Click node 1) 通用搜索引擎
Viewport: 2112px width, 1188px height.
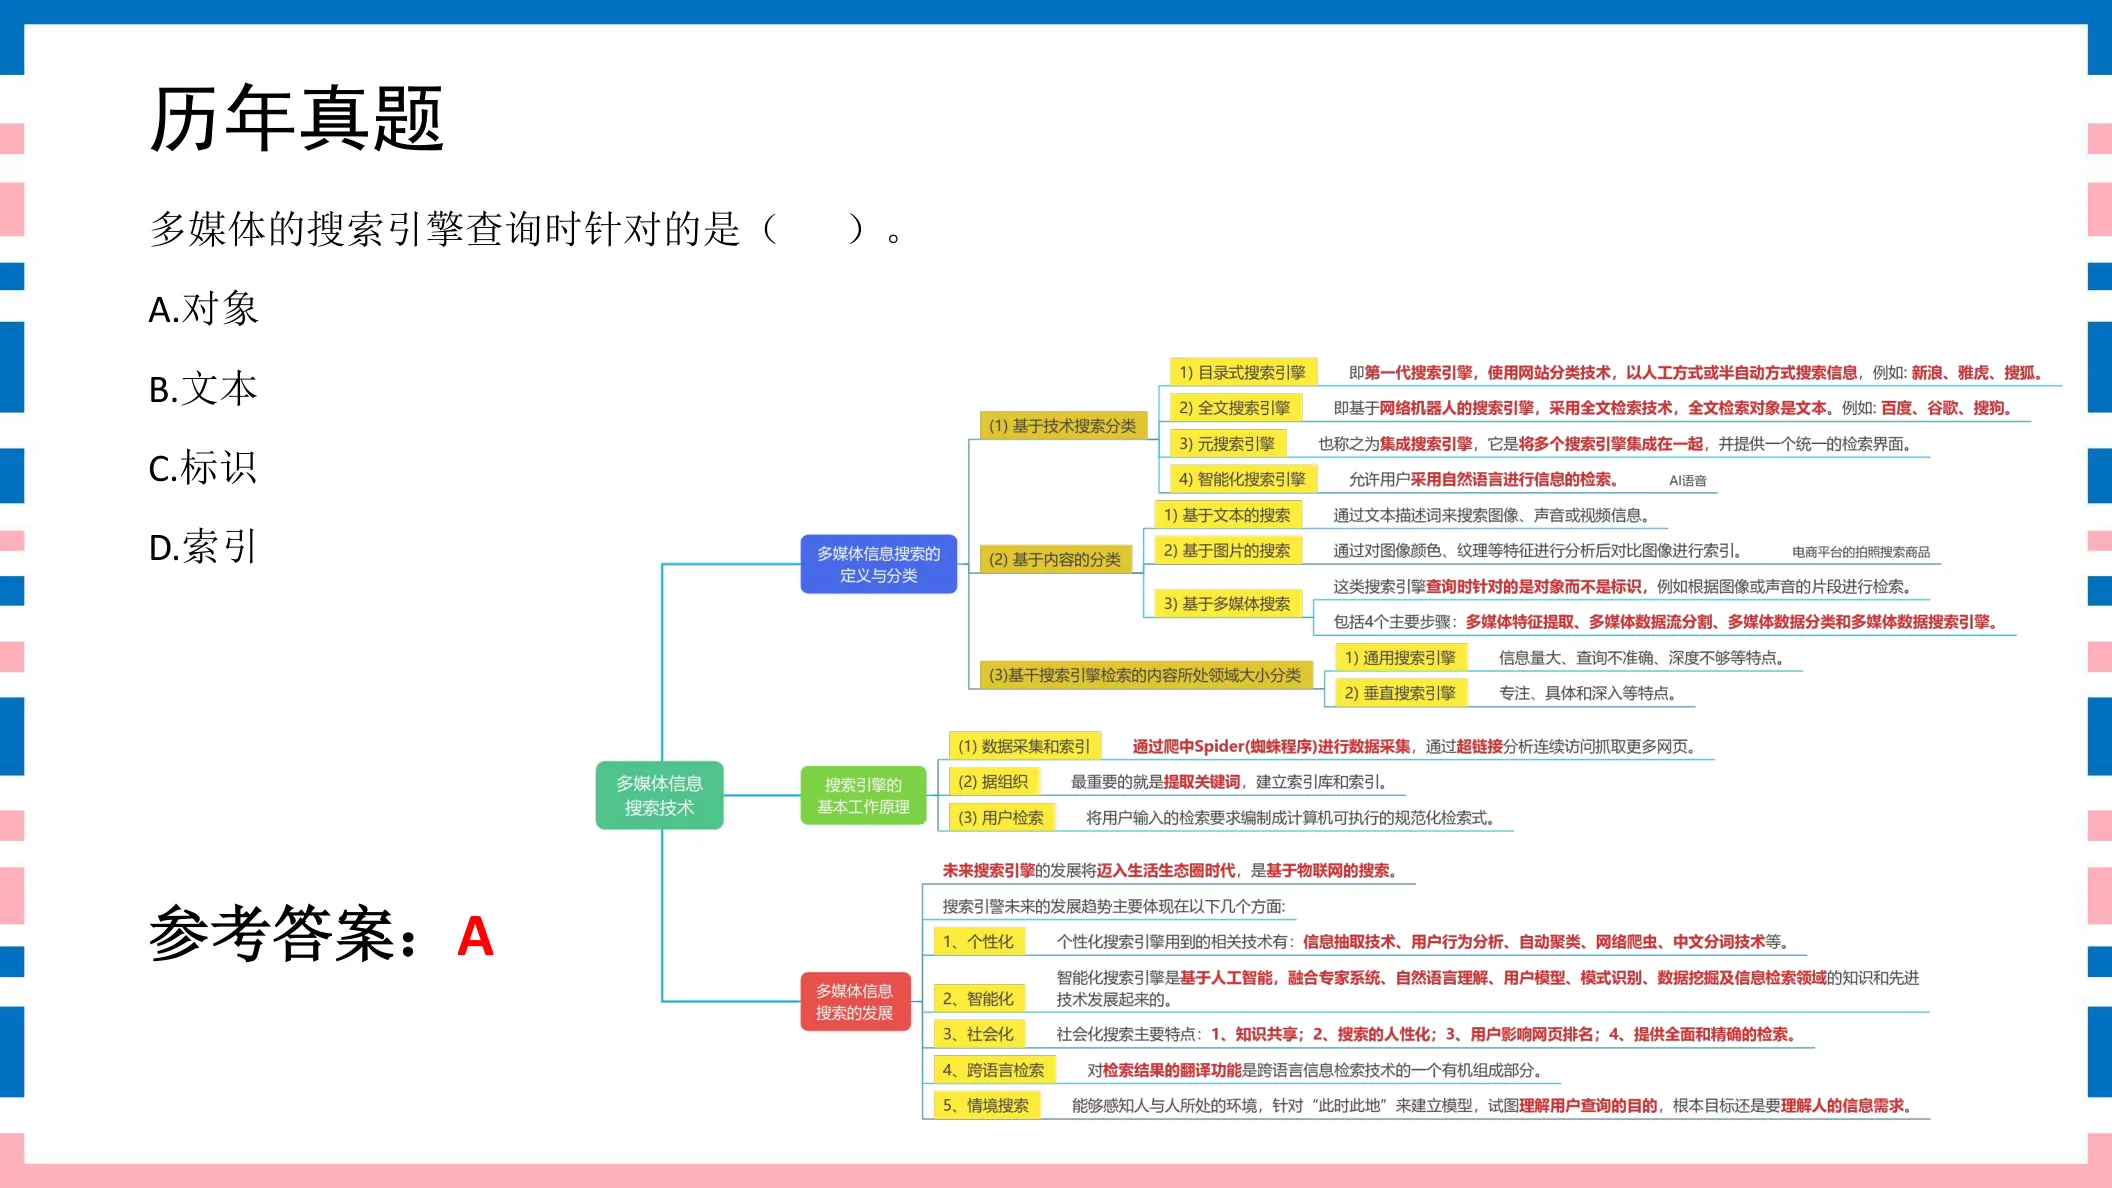pyautogui.click(x=1400, y=657)
